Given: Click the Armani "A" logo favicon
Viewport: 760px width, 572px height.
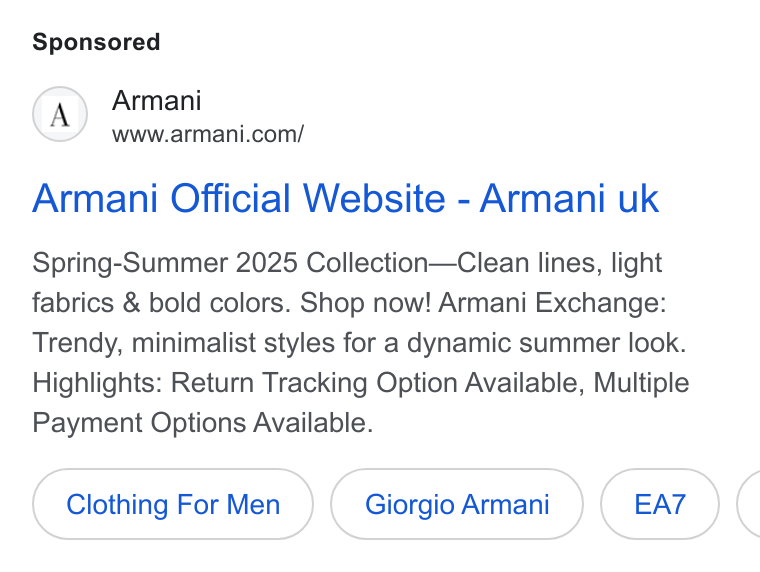Looking at the screenshot, I should 60,114.
